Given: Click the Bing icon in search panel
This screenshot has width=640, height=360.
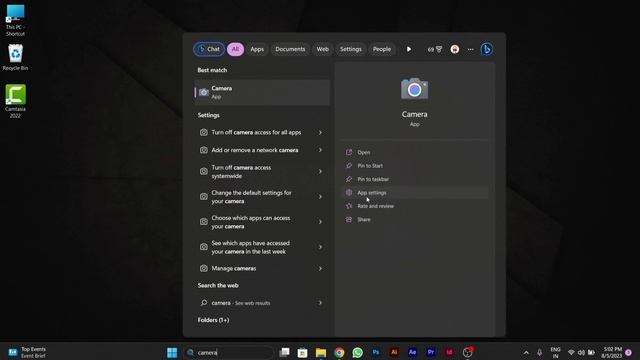Looking at the screenshot, I should coord(487,49).
